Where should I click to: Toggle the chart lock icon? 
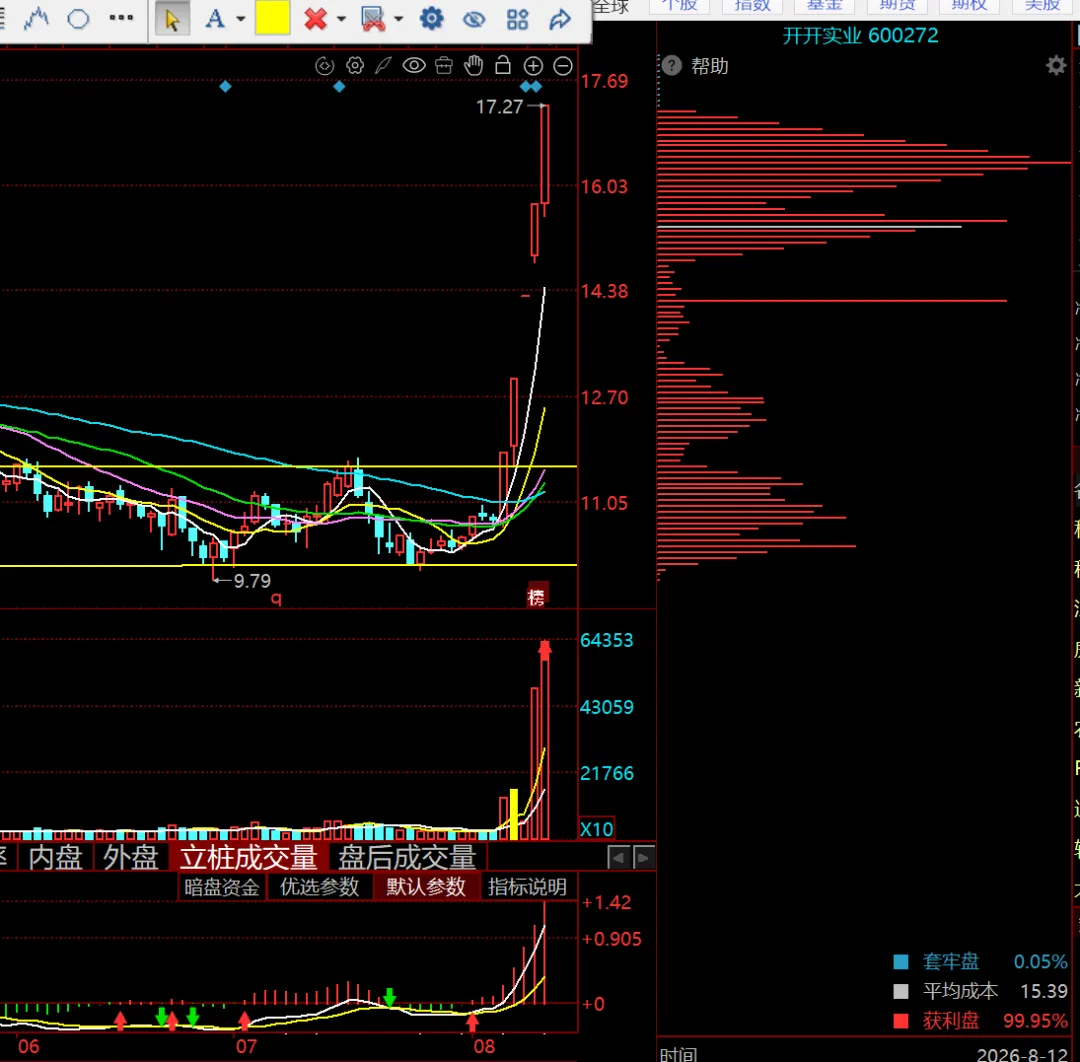503,65
